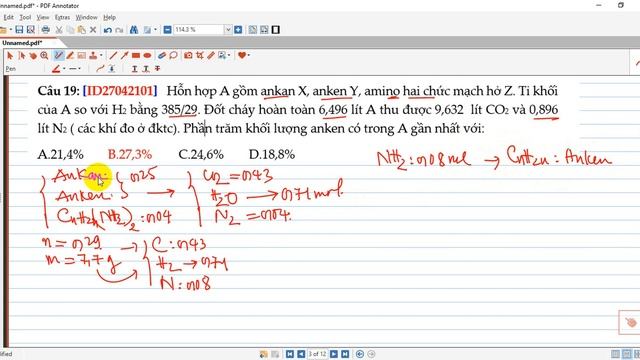Pick the Pan hand tool
The width and height of the screenshot is (640, 360).
pos(33,55)
